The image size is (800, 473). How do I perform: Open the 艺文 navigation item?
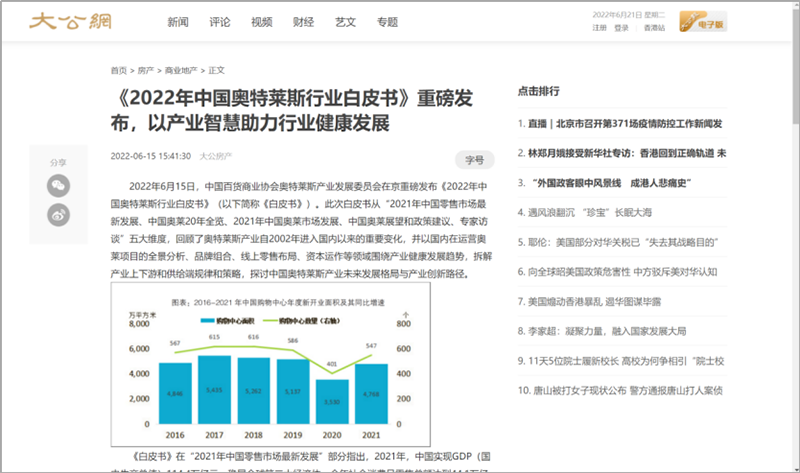346,22
